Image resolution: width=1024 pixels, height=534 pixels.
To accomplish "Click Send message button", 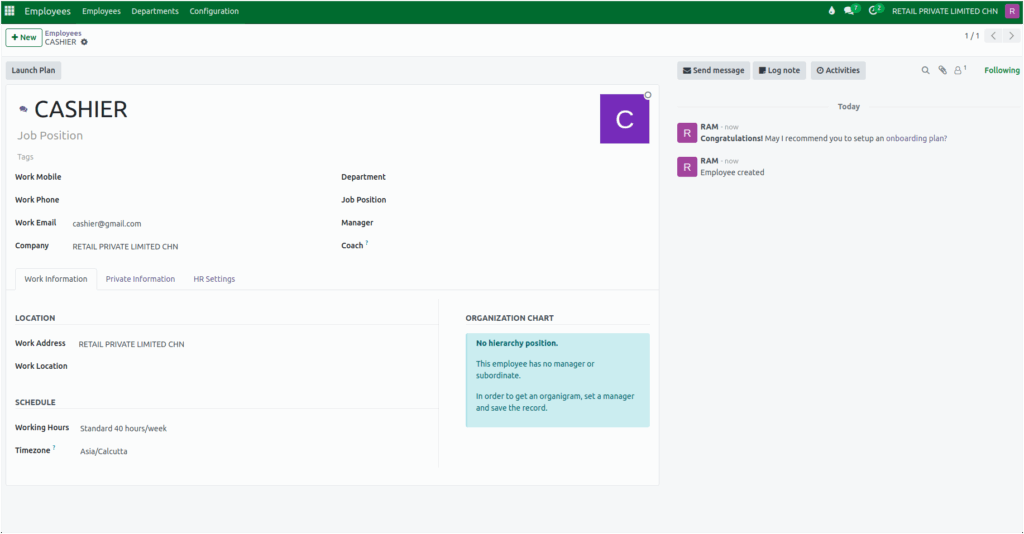I will [x=713, y=71].
